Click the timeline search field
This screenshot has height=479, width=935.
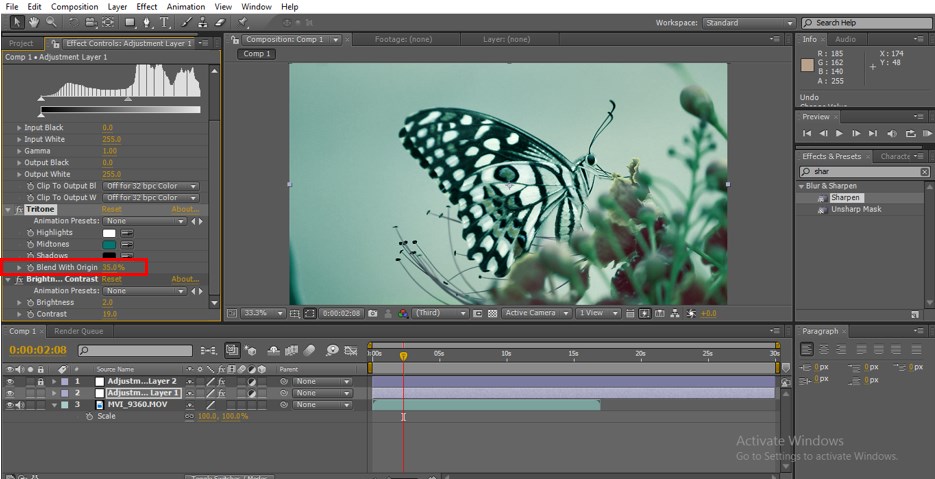coord(135,351)
